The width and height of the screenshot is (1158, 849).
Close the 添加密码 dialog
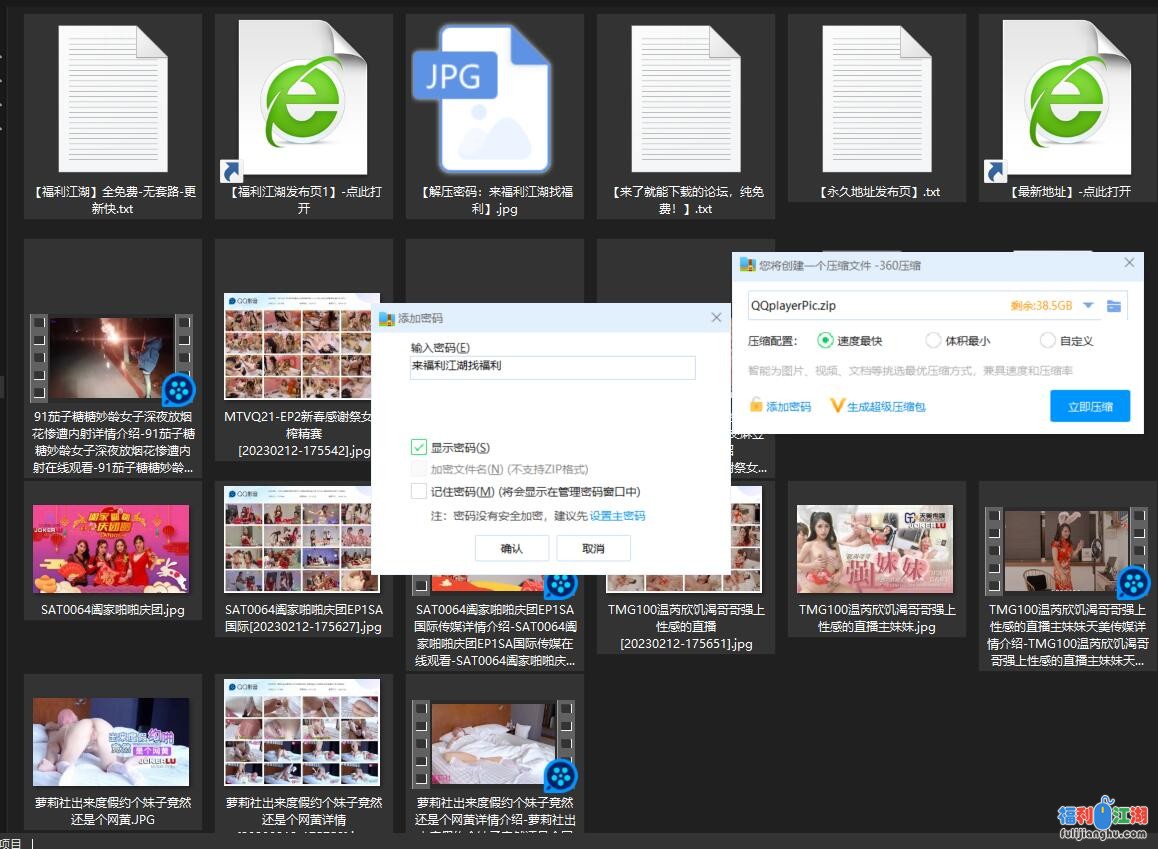tap(716, 317)
